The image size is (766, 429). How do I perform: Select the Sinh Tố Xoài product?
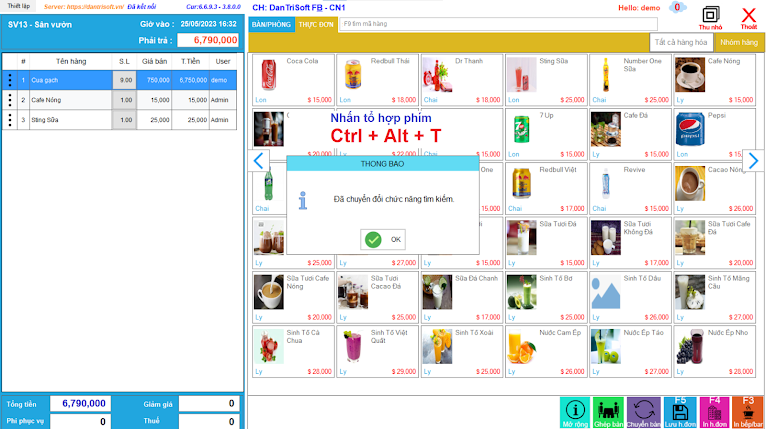462,351
